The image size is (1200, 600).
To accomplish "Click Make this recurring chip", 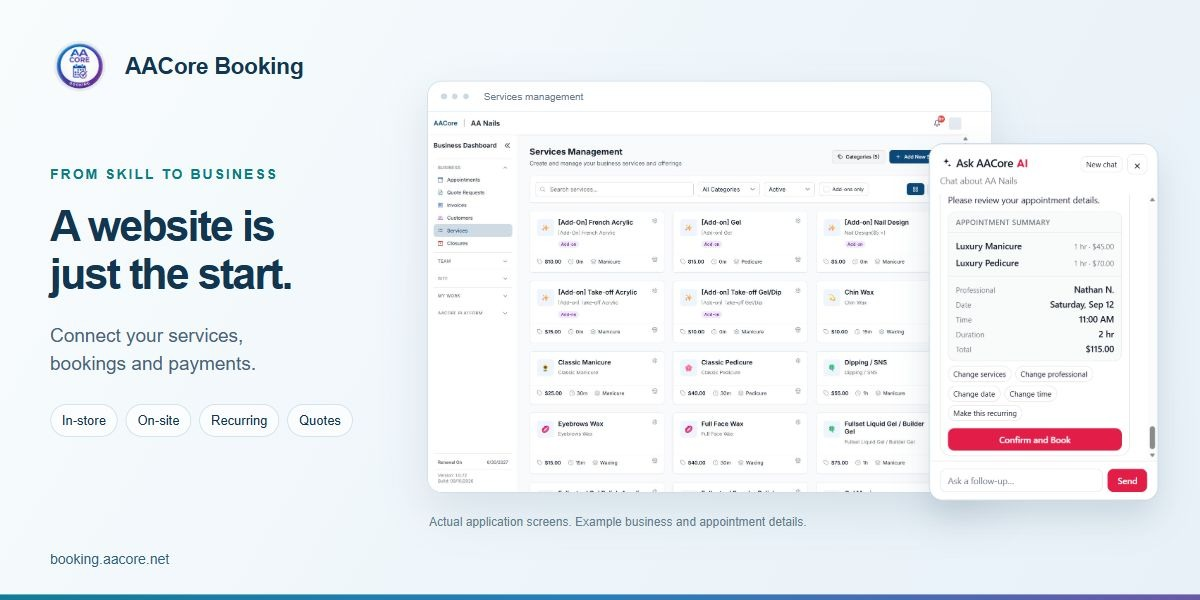I will 985,413.
